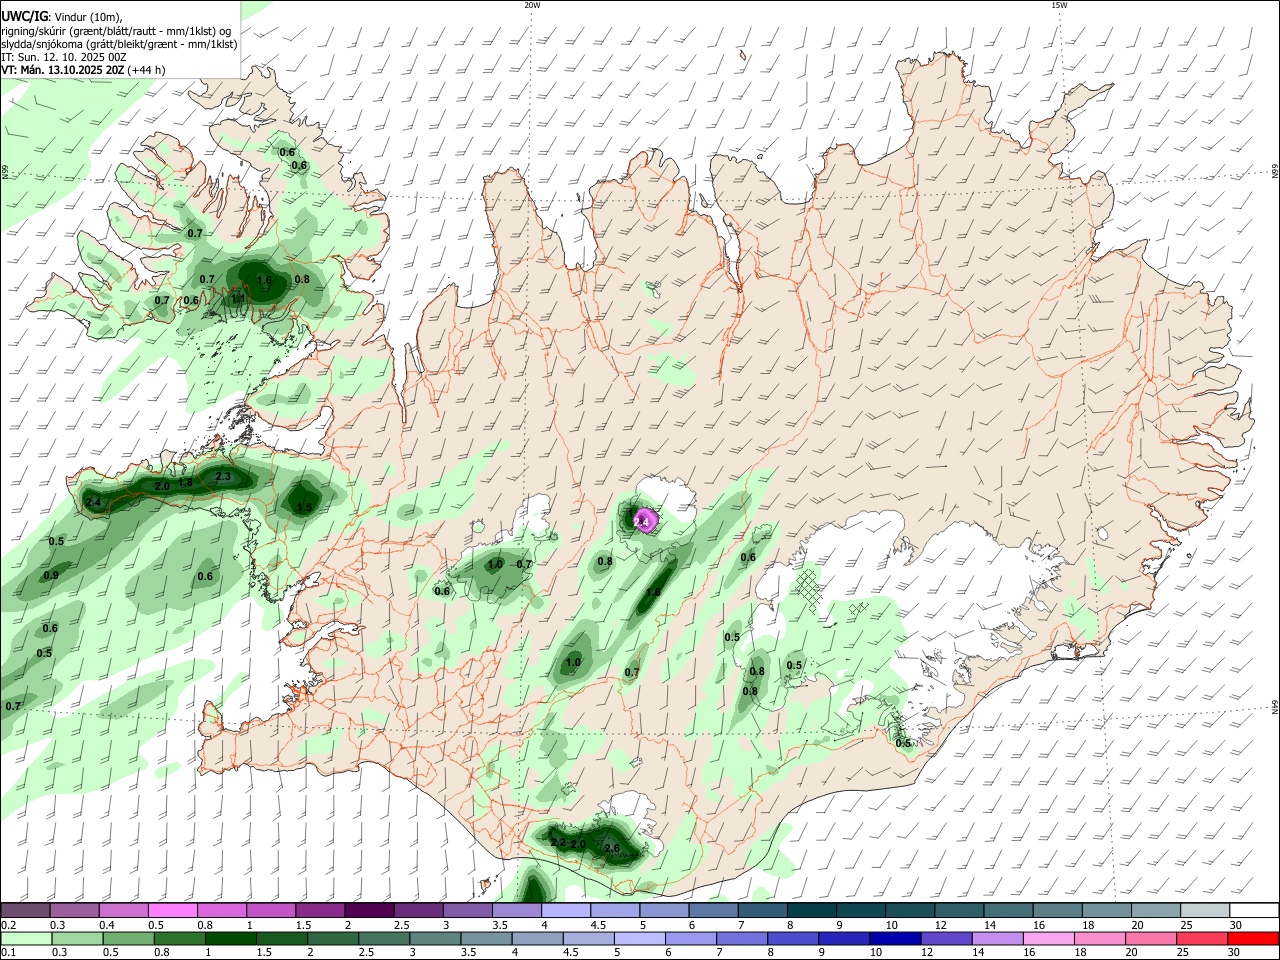Click the 0.9 precipitation value on the map
This screenshot has height=960, width=1280.
(x=51, y=576)
